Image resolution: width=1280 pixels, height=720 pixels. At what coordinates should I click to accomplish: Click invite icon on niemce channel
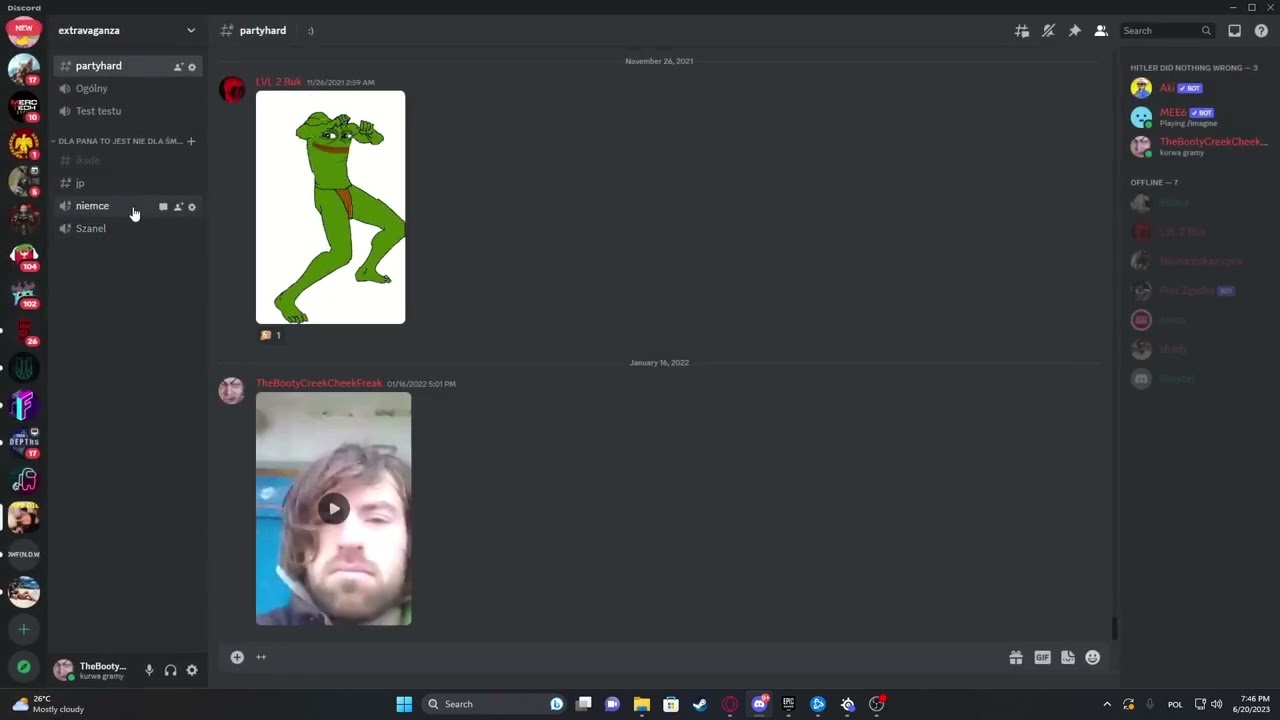click(x=178, y=207)
